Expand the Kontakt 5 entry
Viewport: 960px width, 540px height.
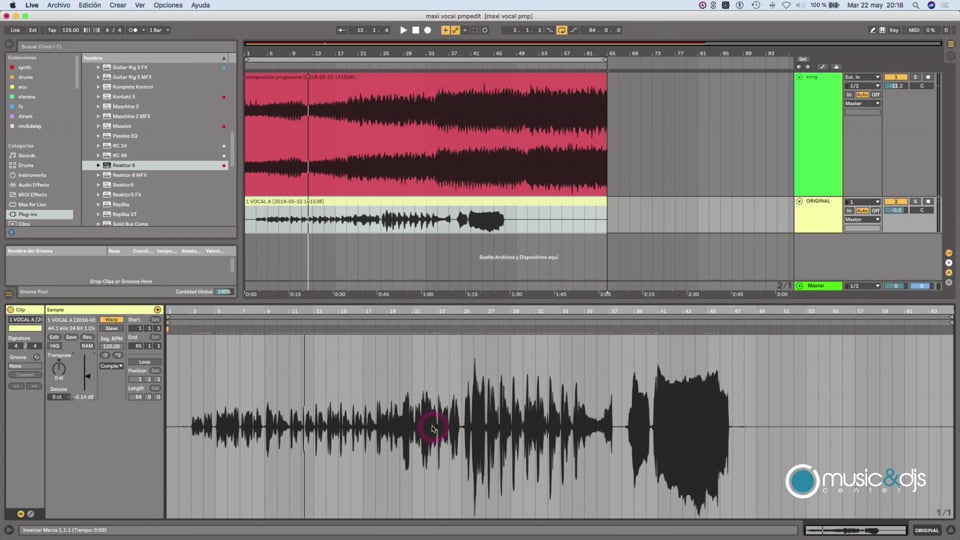pos(98,97)
